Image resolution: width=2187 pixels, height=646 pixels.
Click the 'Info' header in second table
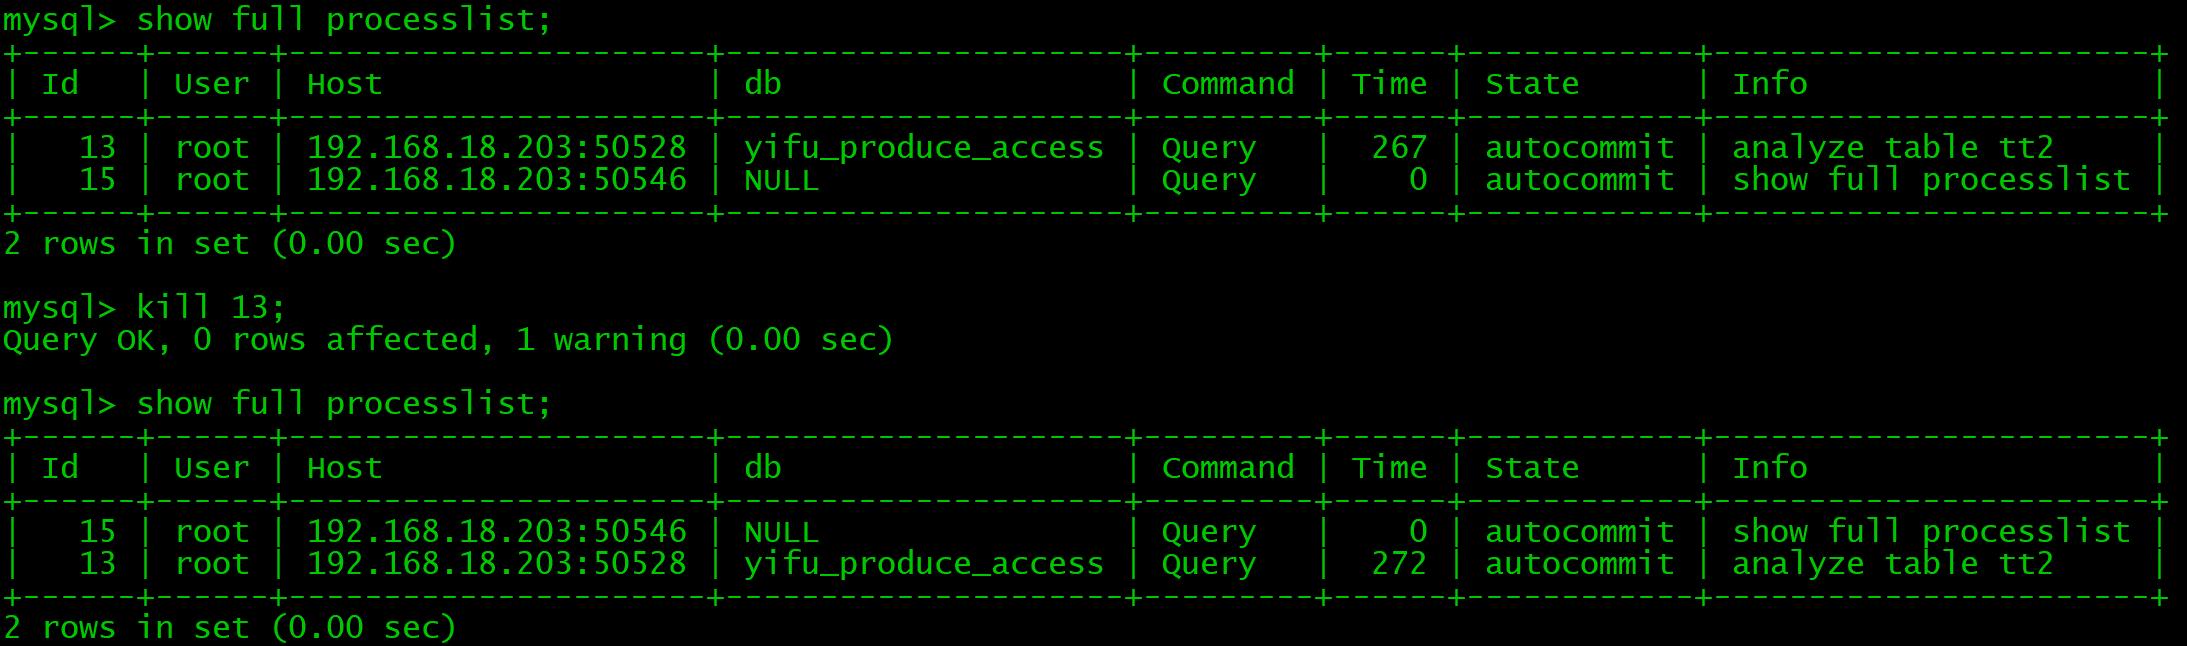(1769, 468)
